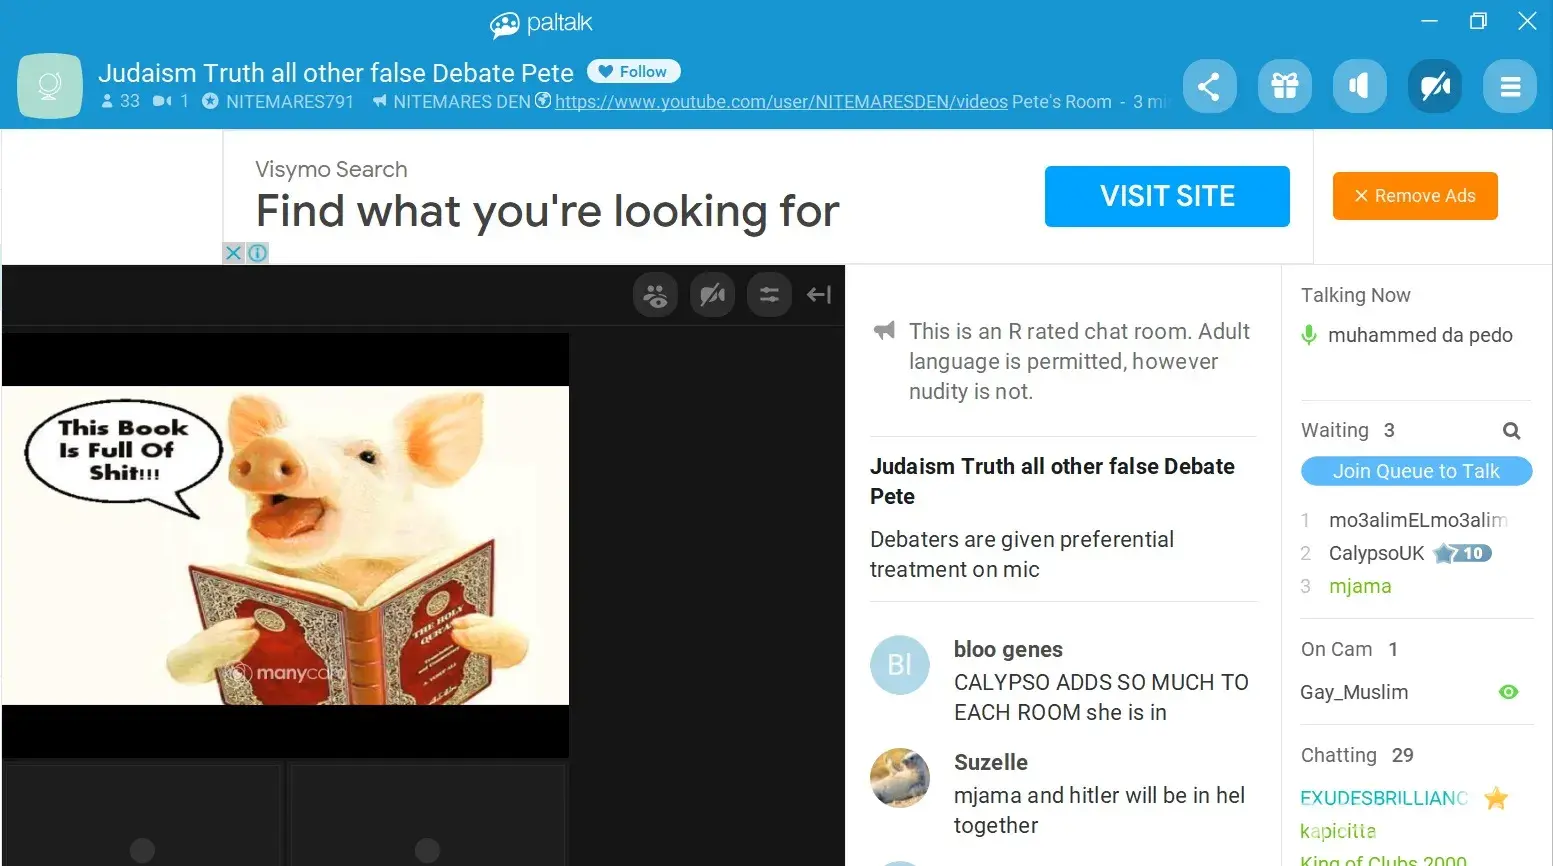
Task: Follow the room with Follow button
Action: coord(634,72)
